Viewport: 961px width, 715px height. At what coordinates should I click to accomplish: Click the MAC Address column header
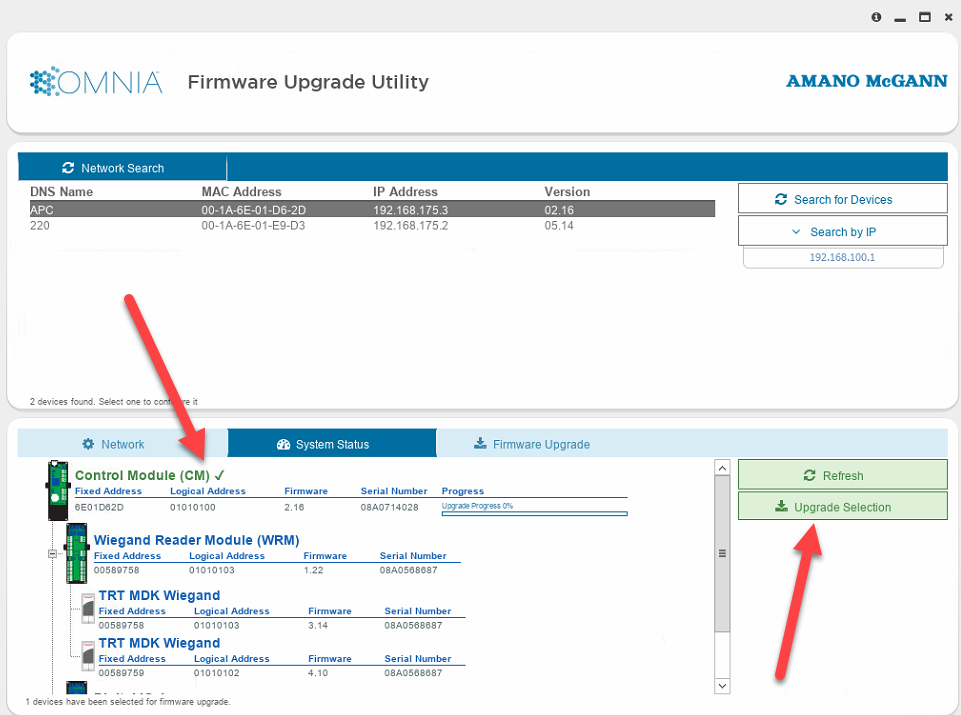tap(241, 192)
